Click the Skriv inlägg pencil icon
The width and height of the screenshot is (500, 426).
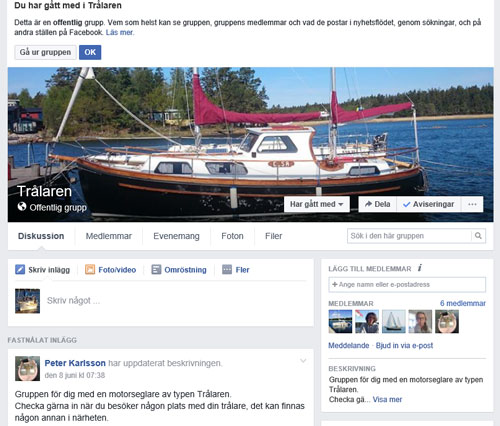20,269
